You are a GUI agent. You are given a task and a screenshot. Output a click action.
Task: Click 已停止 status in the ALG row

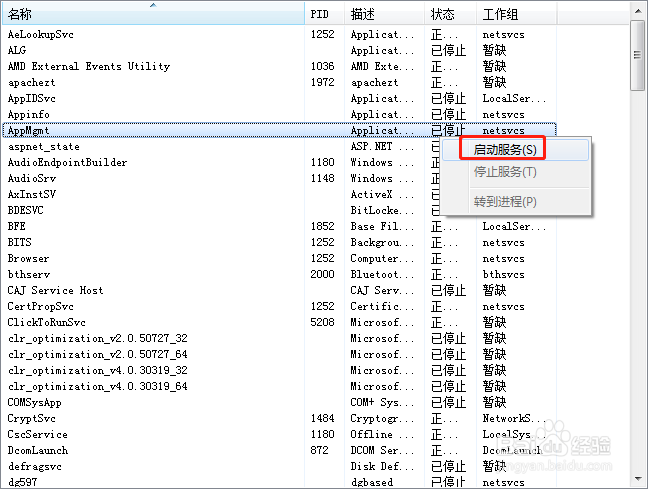(448, 50)
